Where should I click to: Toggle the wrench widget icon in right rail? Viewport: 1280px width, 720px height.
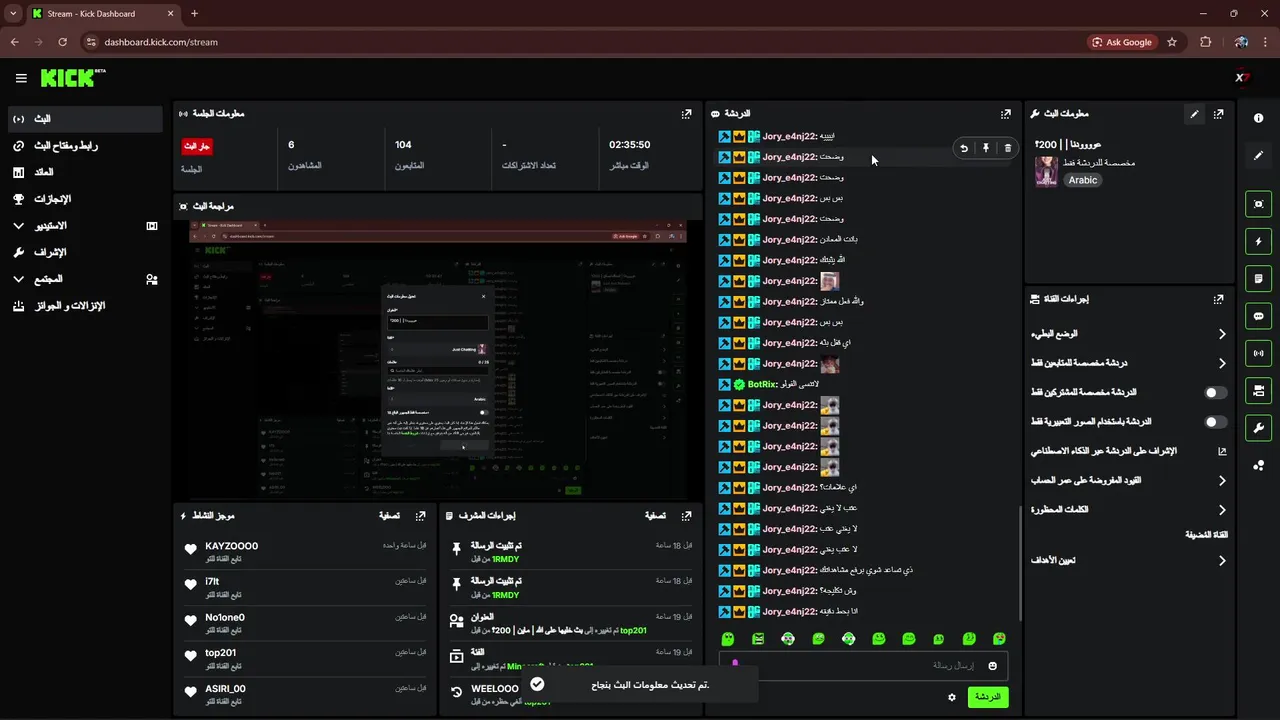click(x=1258, y=428)
